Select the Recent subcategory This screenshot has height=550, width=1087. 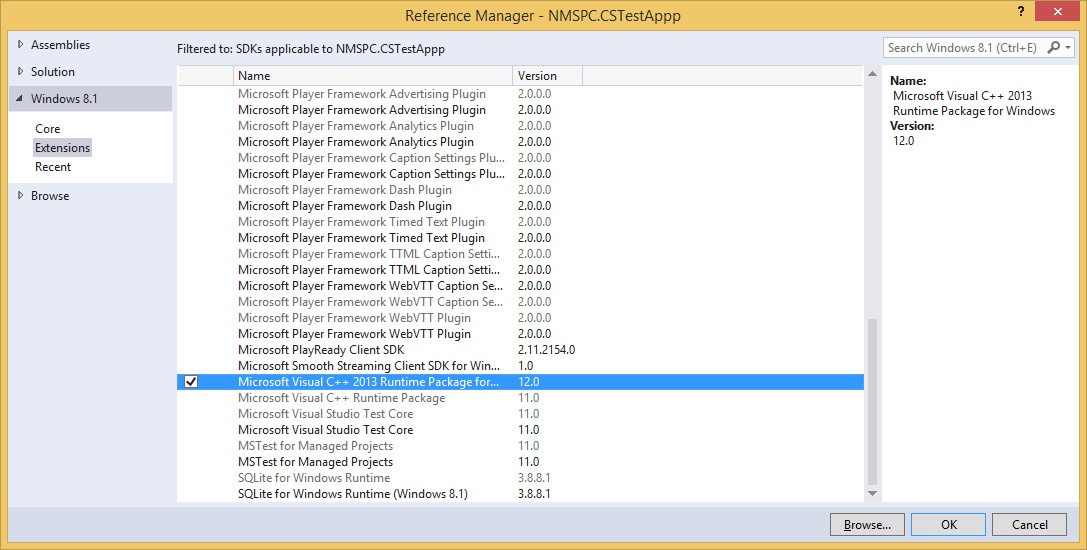pyautogui.click(x=53, y=167)
